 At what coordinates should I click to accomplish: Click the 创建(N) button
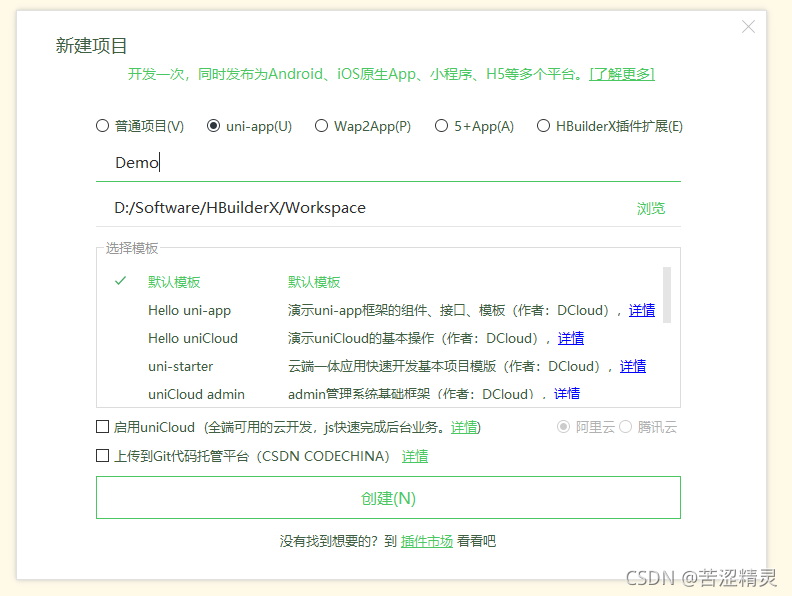pos(388,498)
